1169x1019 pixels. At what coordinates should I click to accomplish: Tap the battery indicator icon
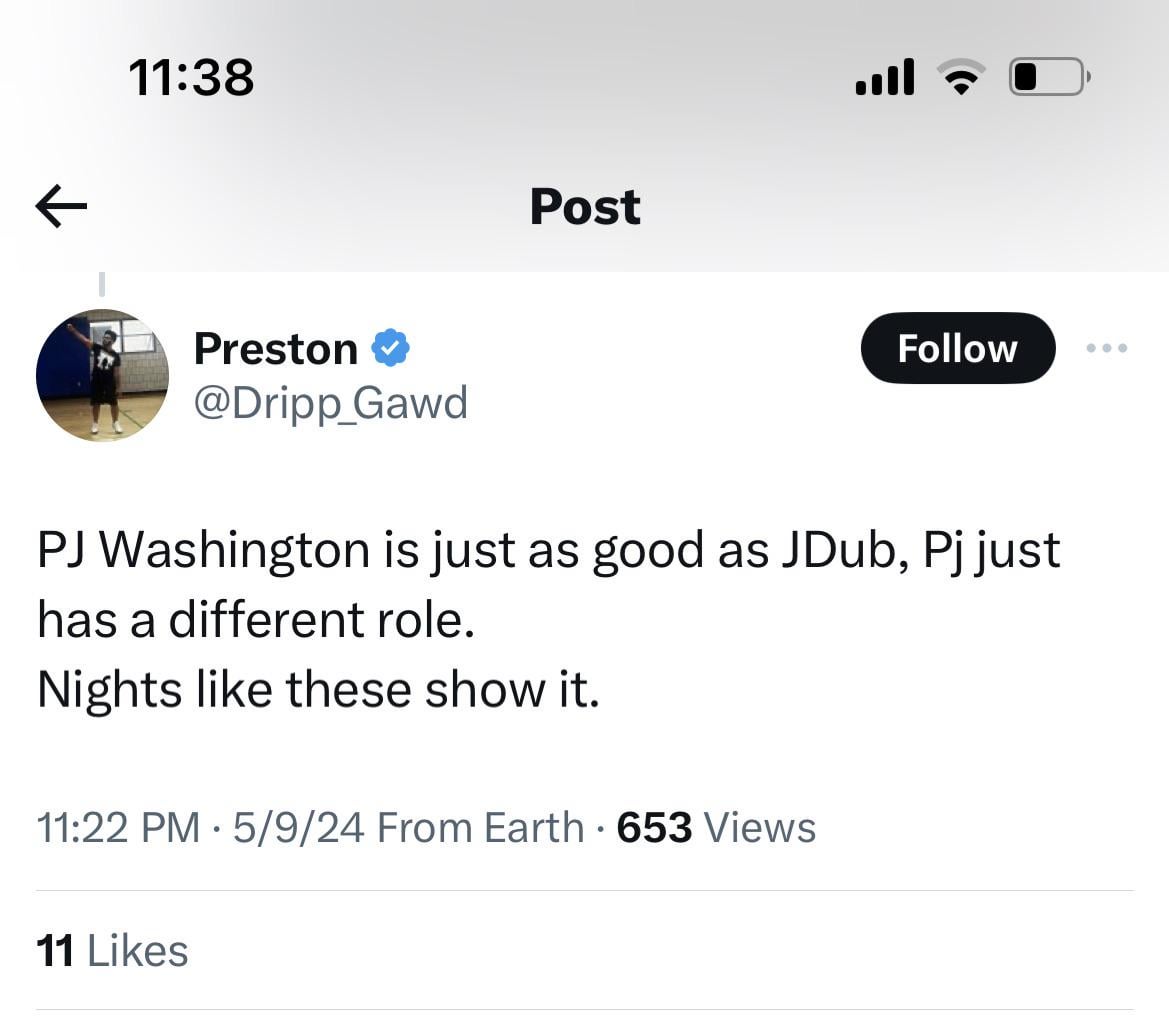(1050, 77)
